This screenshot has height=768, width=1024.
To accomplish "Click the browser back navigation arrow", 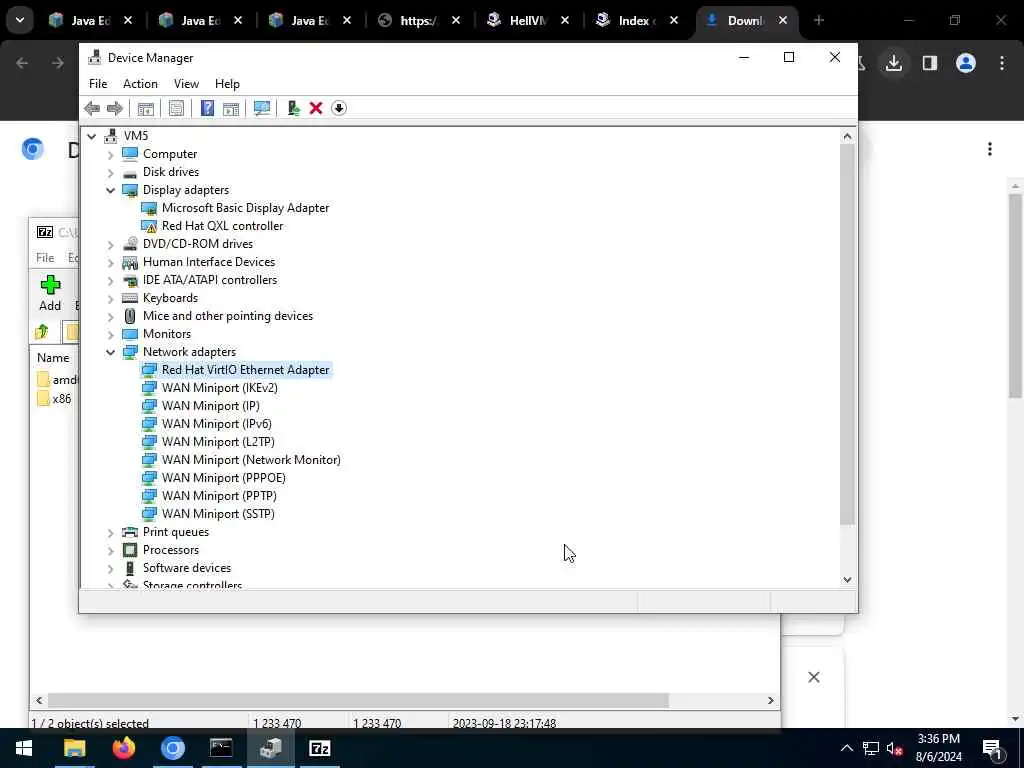I will [22, 63].
